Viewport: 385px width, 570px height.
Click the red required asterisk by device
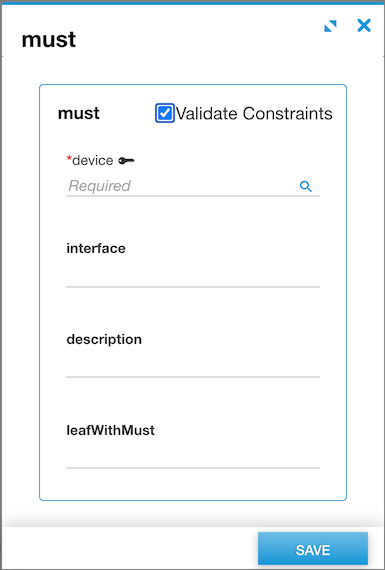[x=69, y=158]
